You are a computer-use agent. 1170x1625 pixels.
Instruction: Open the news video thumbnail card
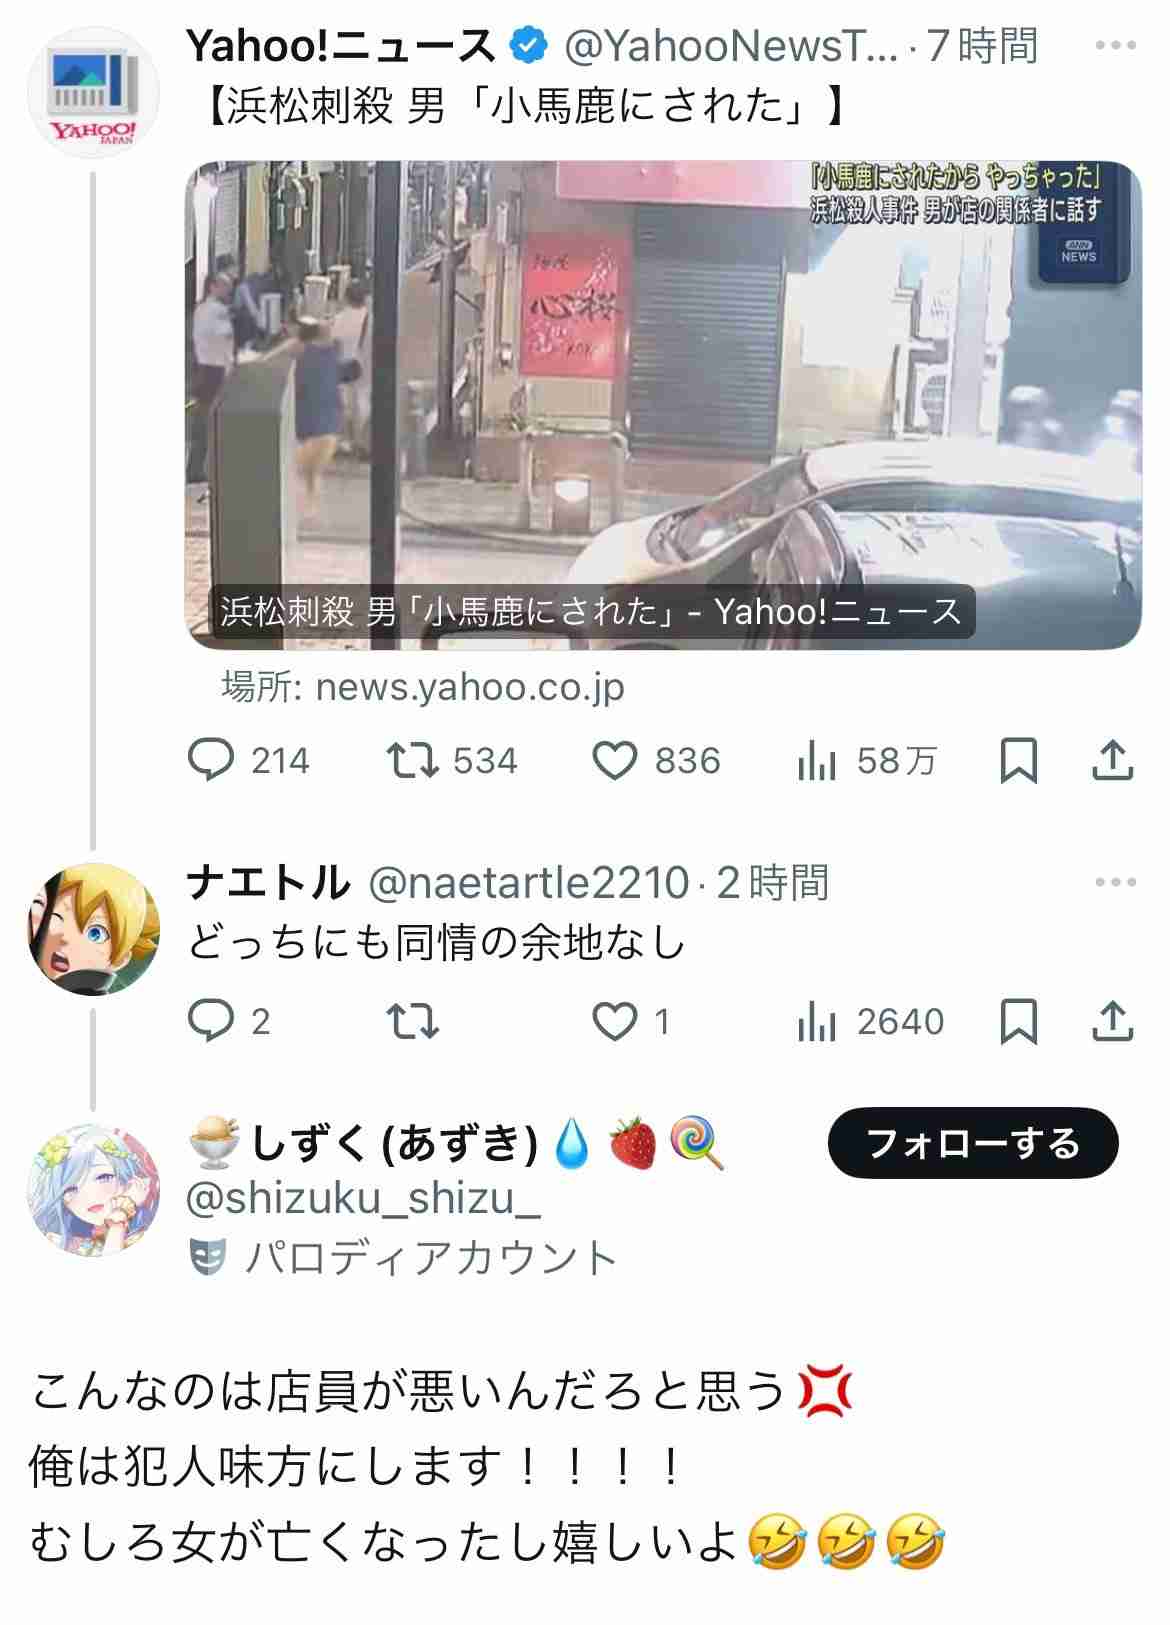[x=664, y=405]
